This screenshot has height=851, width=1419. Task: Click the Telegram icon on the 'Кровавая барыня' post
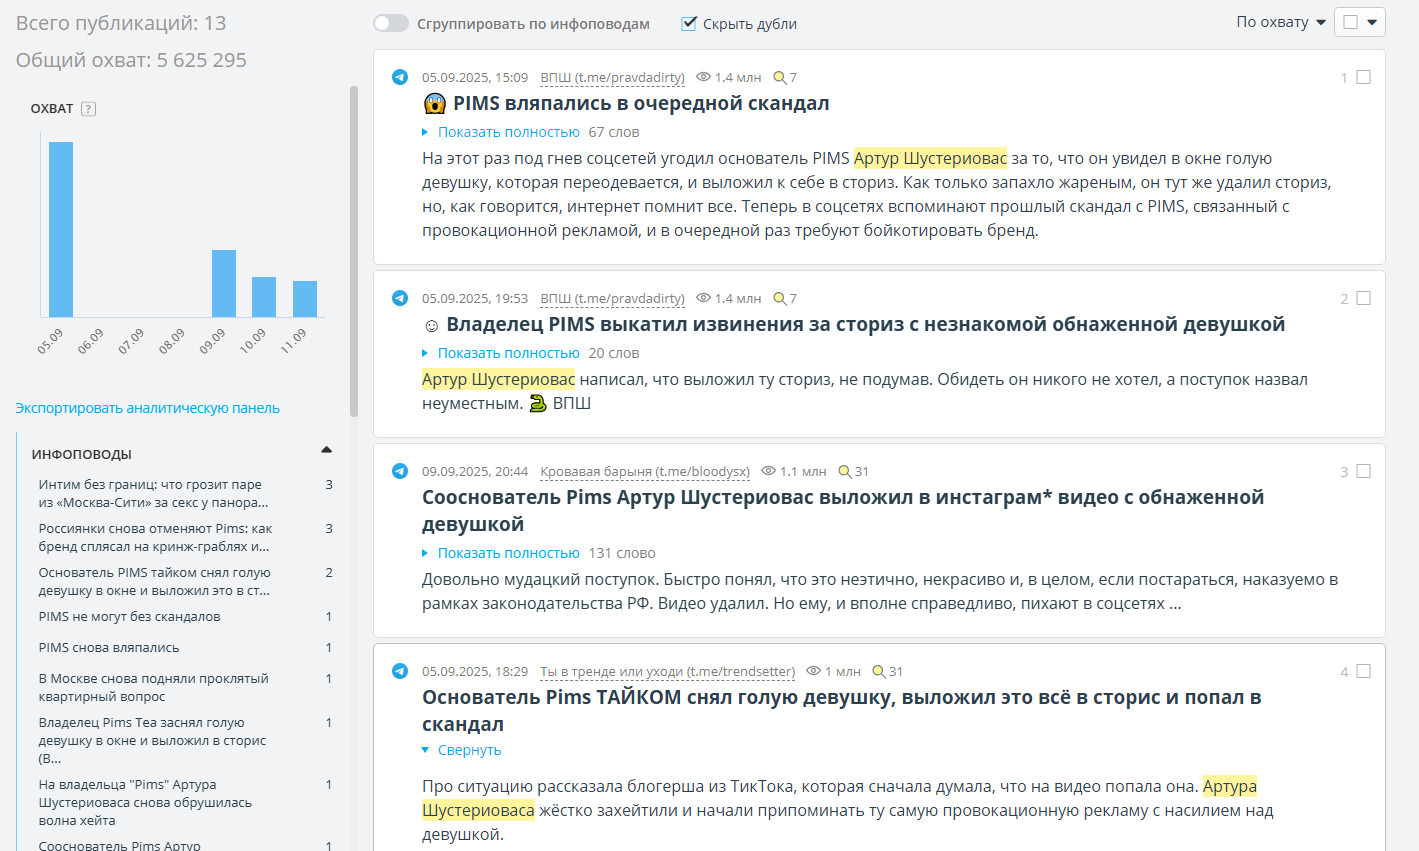click(x=400, y=471)
